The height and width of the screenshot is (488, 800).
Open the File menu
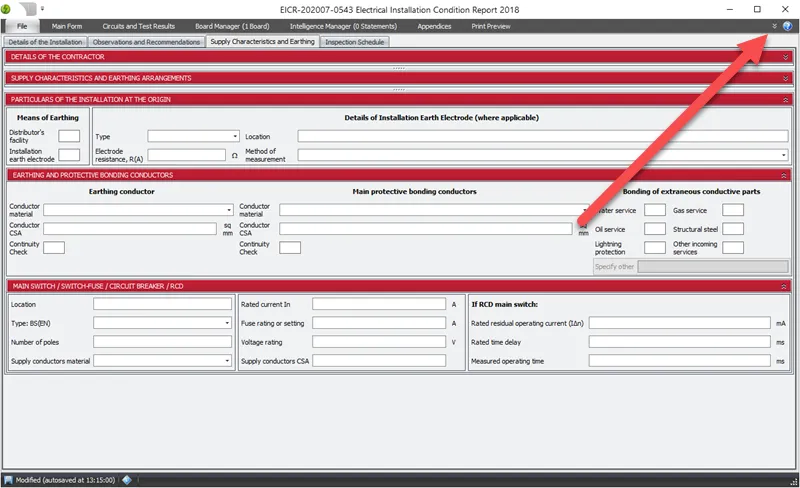click(x=20, y=26)
